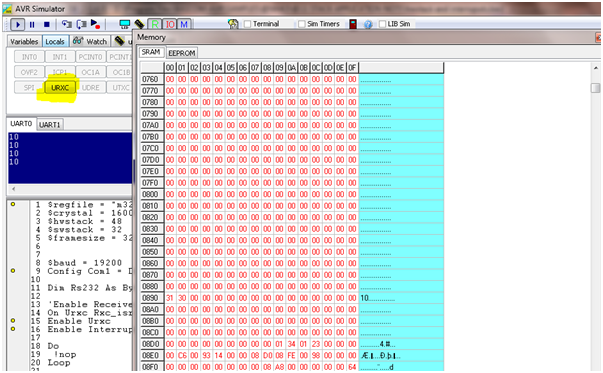
Task: Enable the Terminal checkbox
Action: (x=248, y=24)
